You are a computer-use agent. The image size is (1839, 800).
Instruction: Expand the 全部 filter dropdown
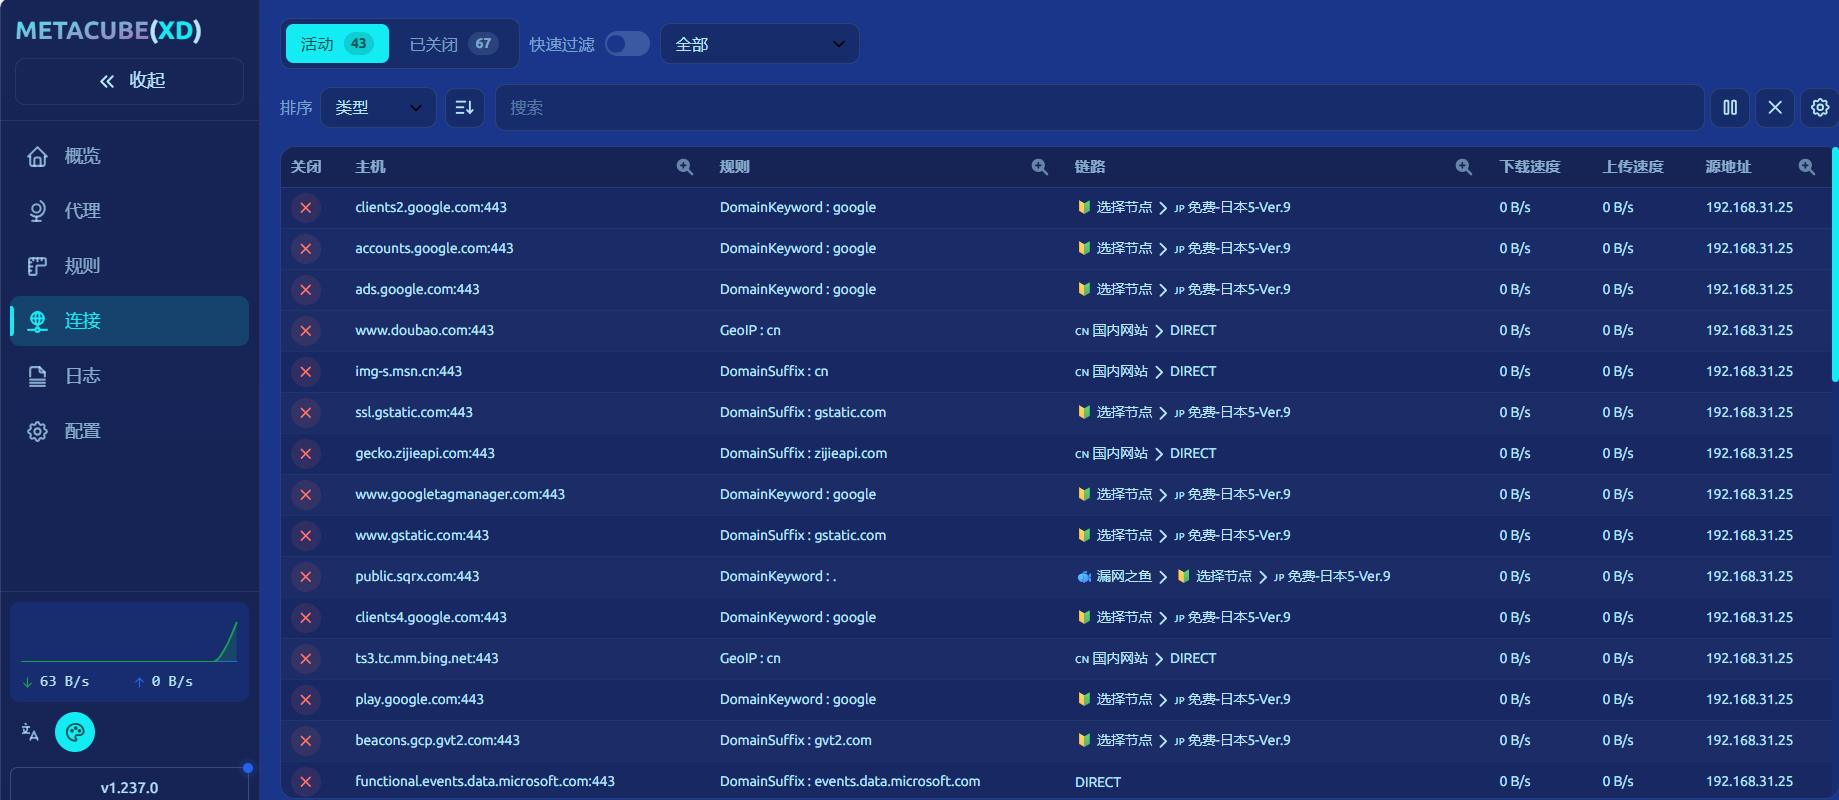(759, 44)
